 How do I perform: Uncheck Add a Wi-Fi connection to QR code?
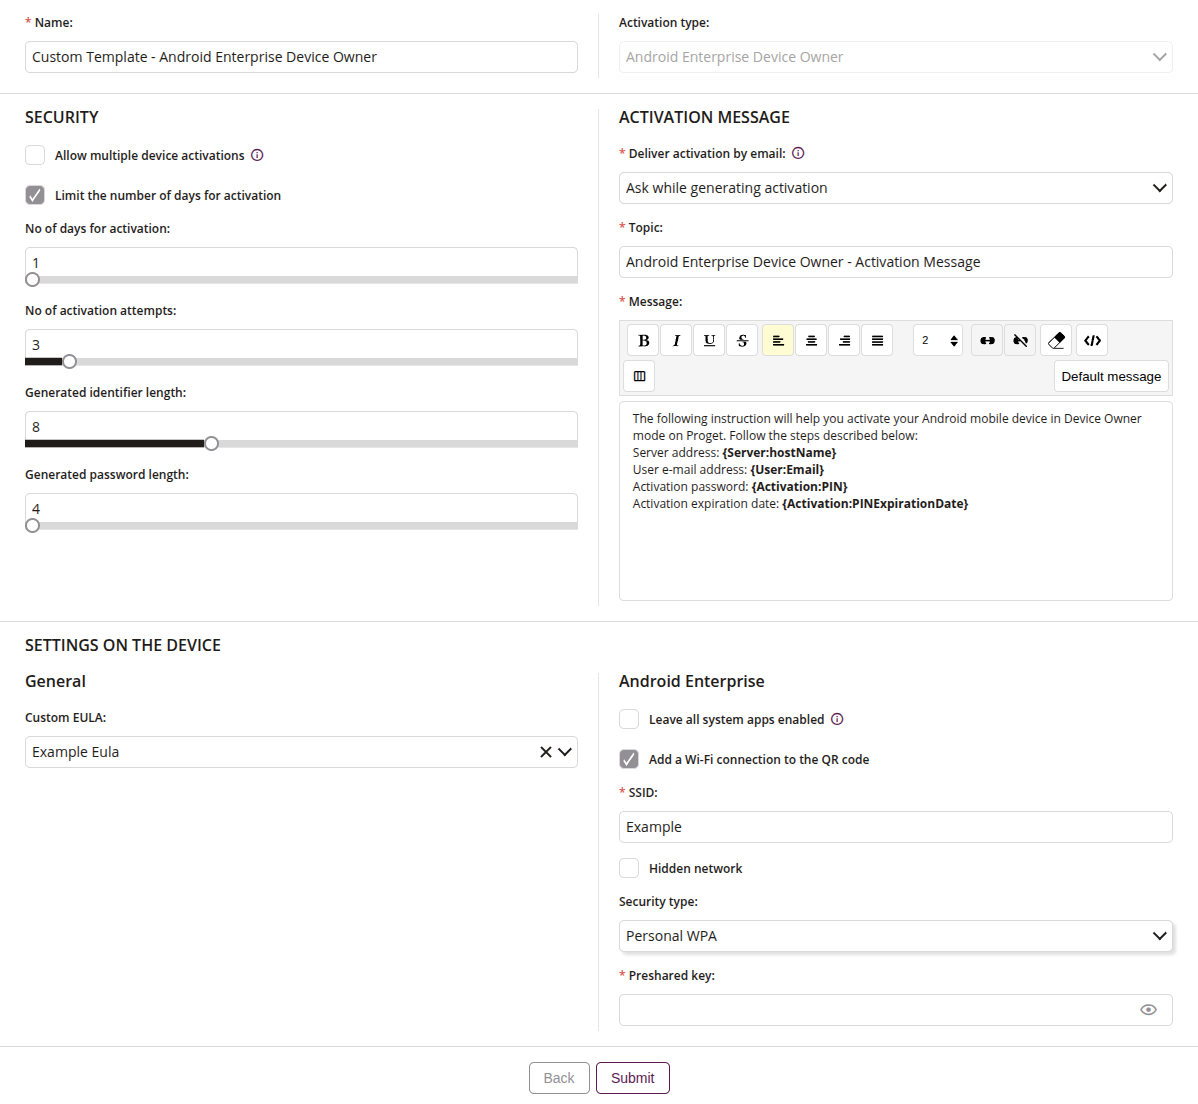(629, 759)
